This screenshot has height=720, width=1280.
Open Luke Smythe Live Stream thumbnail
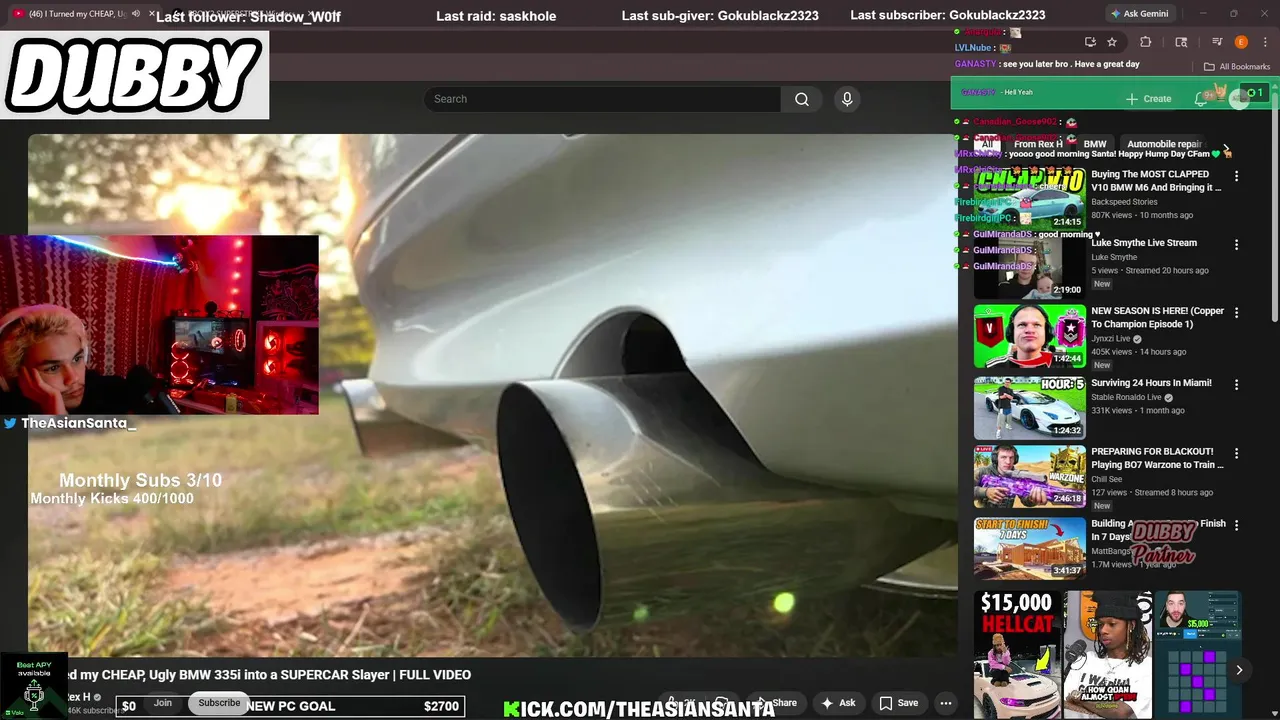[x=1029, y=267]
